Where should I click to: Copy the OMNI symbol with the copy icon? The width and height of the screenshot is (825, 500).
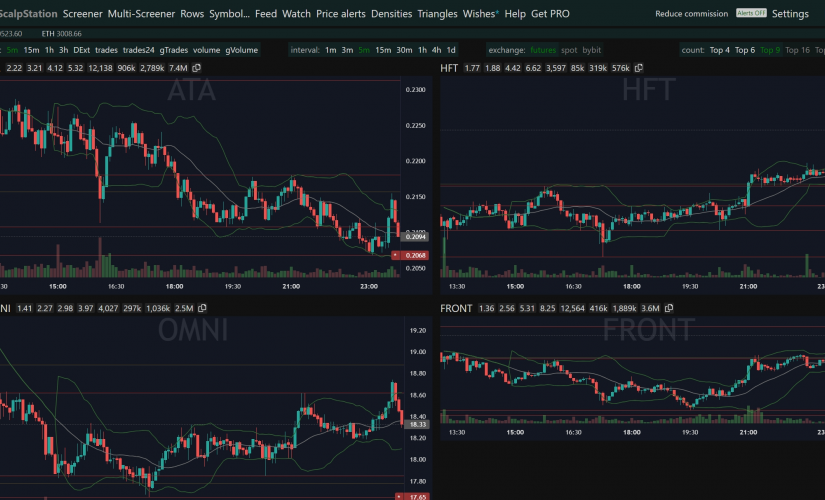coord(202,308)
